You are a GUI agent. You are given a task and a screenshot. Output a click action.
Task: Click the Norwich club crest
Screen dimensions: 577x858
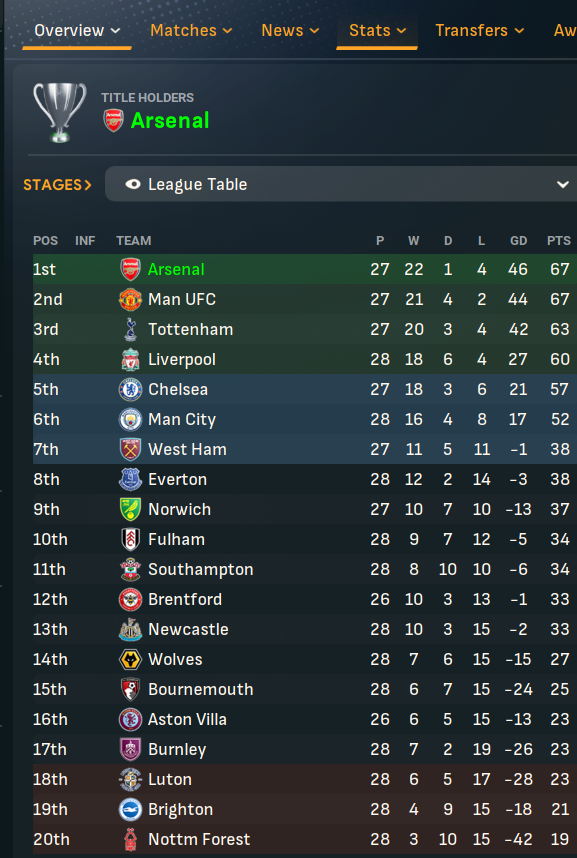click(130, 509)
